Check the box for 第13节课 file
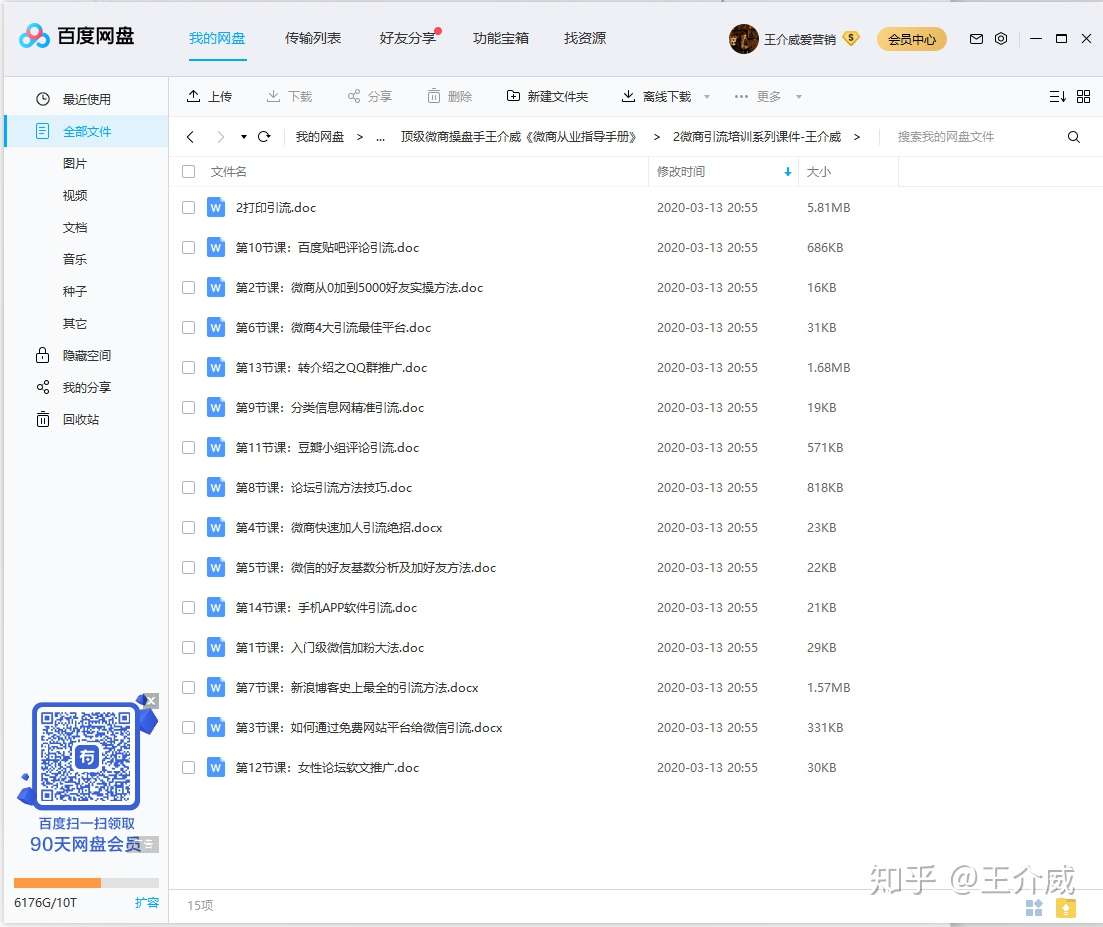This screenshot has width=1103, height=927. click(189, 367)
